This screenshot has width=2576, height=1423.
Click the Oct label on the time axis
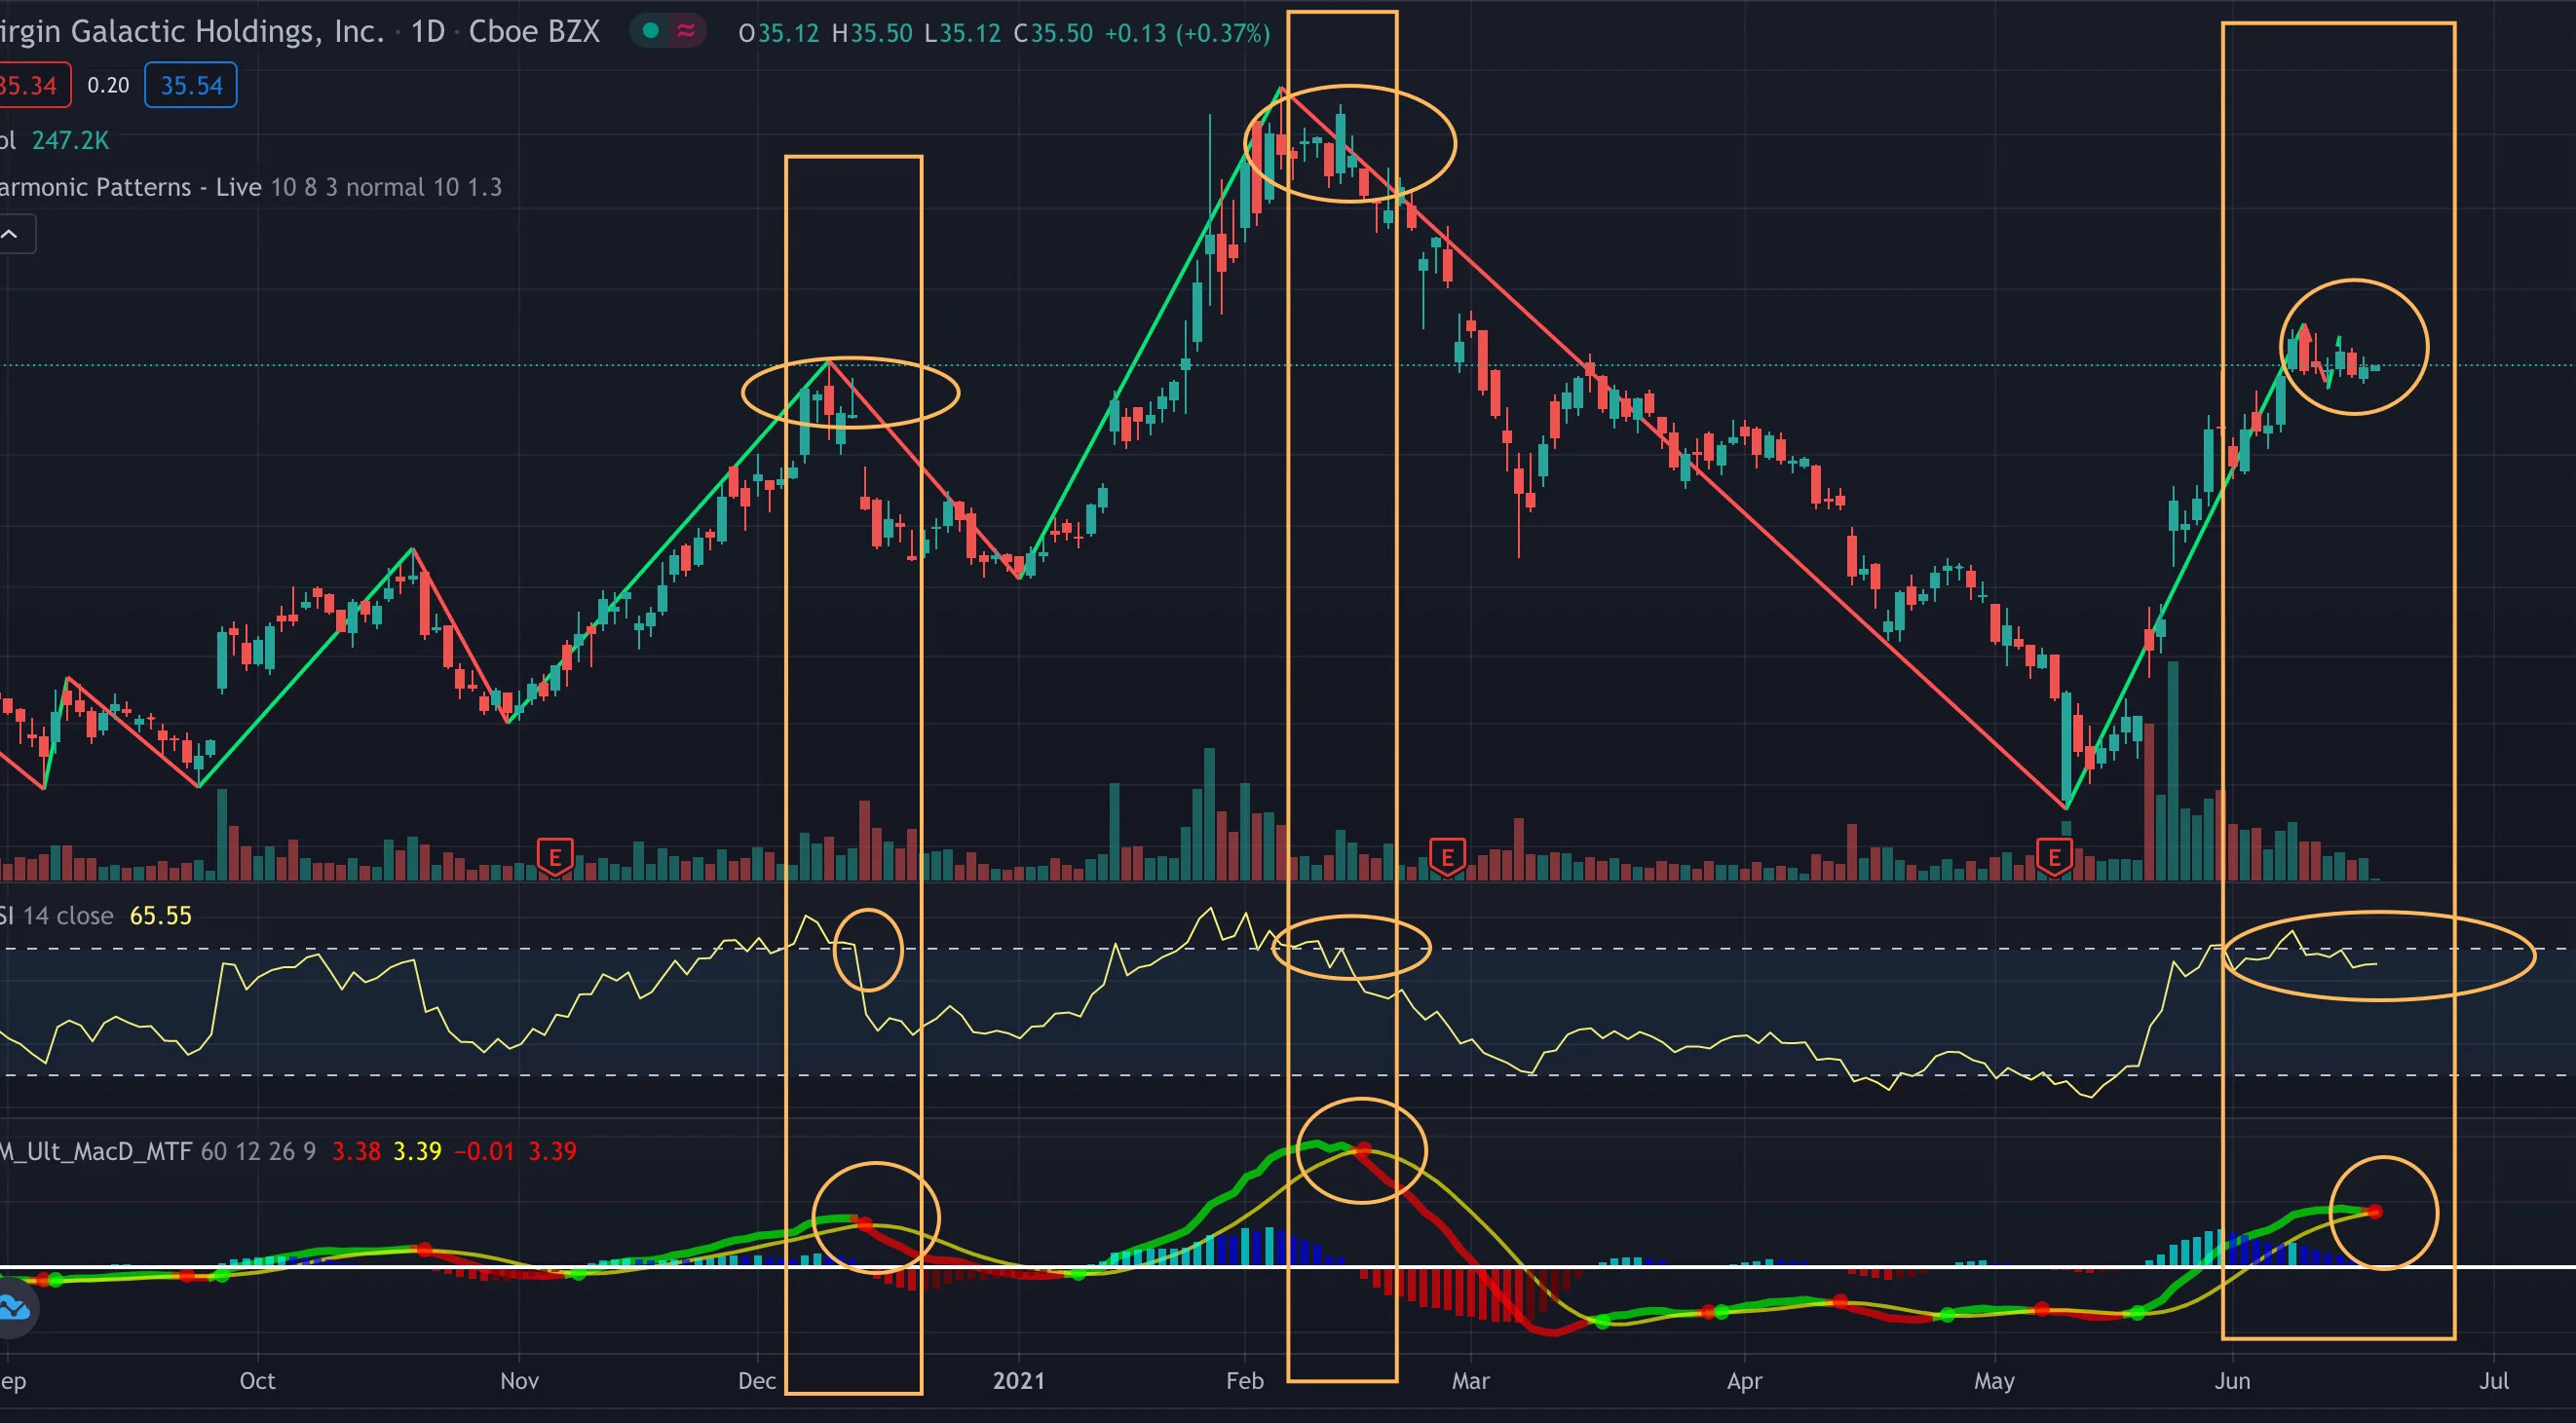(x=257, y=1381)
